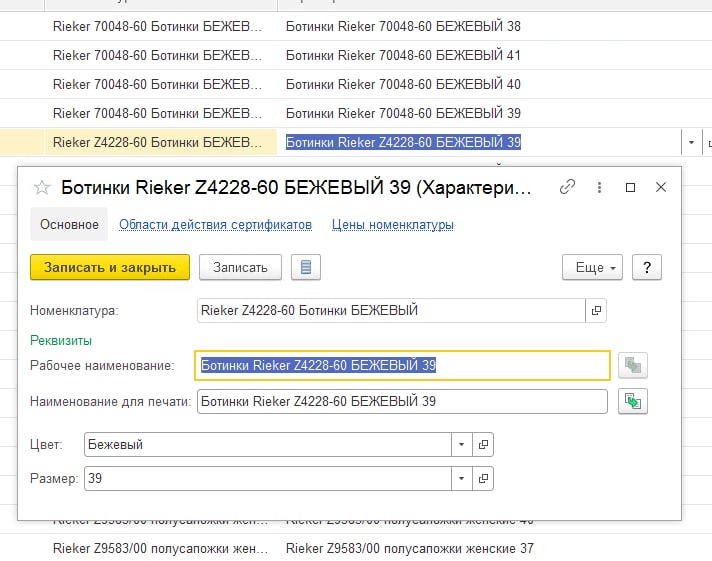Viewport: 712px width, 561px height.
Task: Select cell Ботинки Rieker 70048-60 БЕЖЕВЫЙ 39
Action: (x=403, y=113)
